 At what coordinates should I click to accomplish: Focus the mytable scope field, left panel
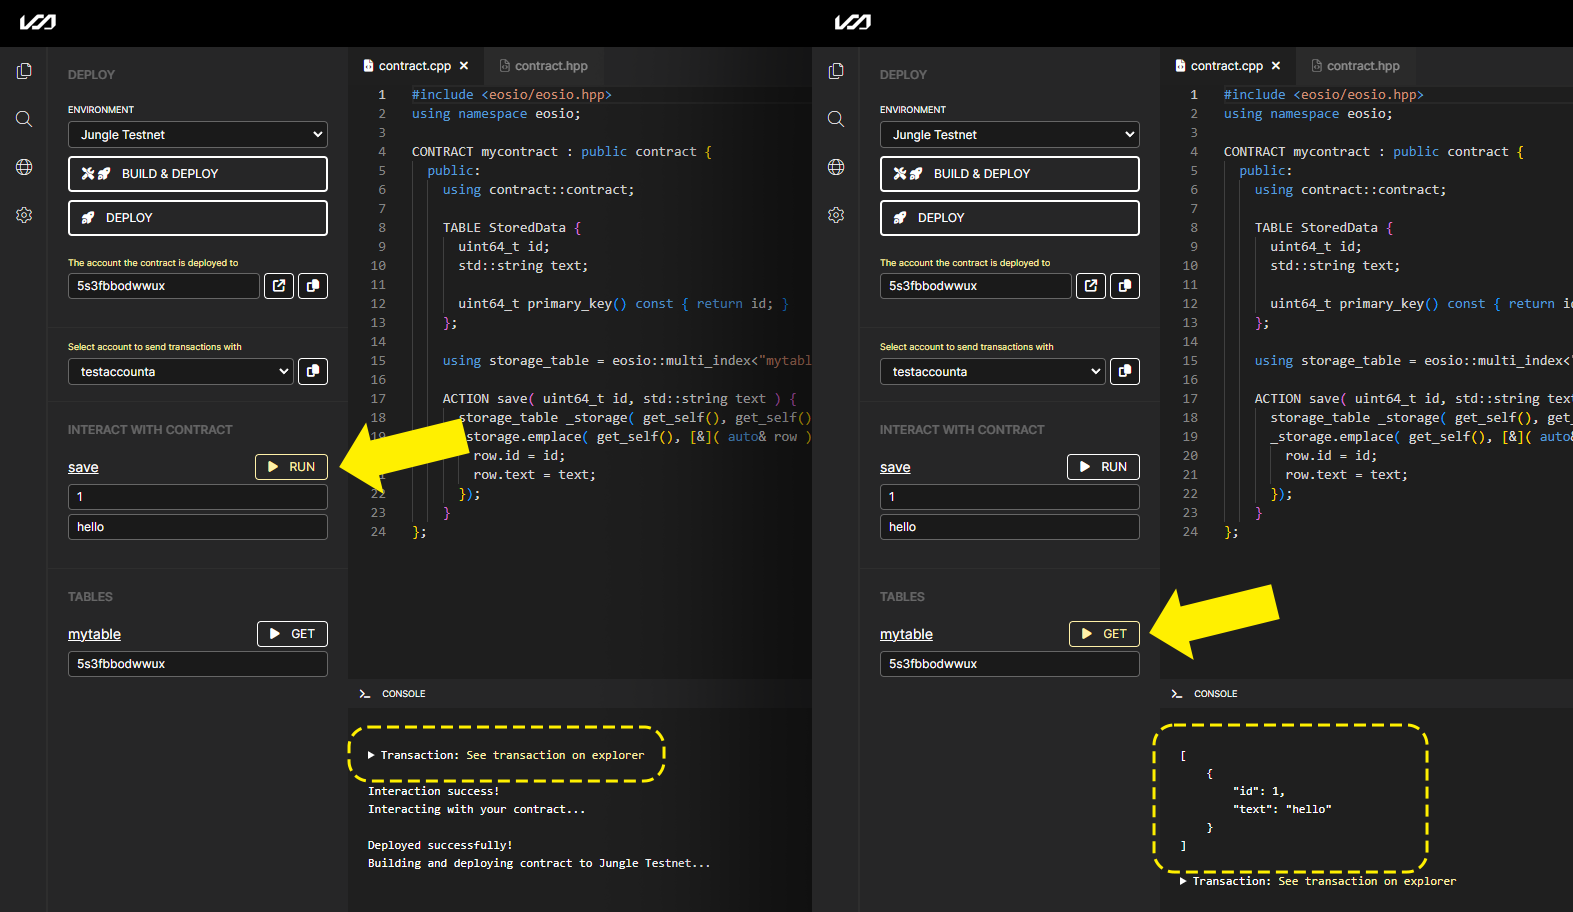point(198,664)
